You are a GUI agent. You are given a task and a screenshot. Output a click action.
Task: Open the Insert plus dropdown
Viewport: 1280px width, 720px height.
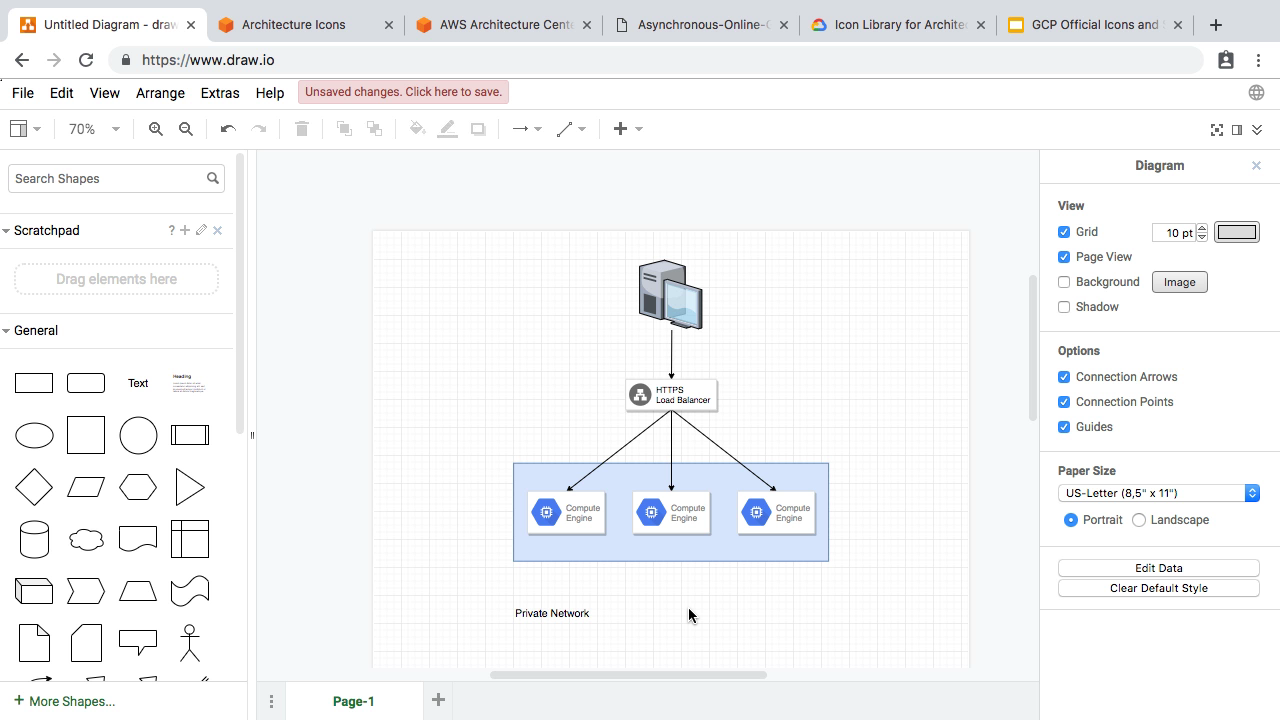(x=628, y=129)
